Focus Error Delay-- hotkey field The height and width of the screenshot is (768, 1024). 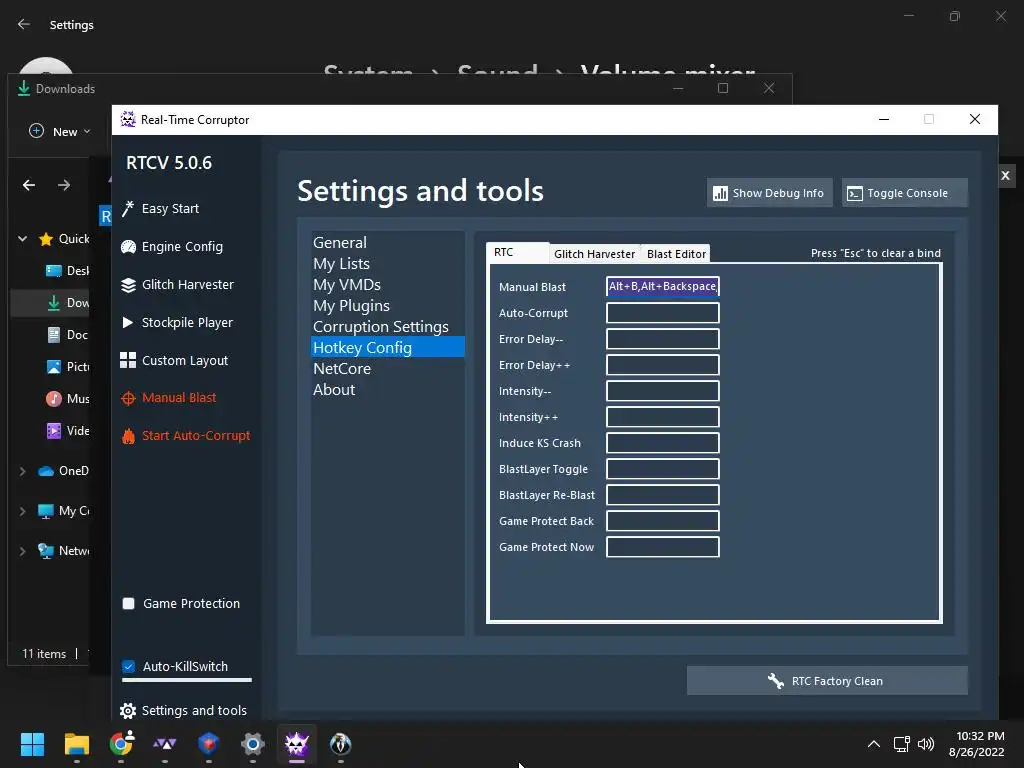coord(663,339)
